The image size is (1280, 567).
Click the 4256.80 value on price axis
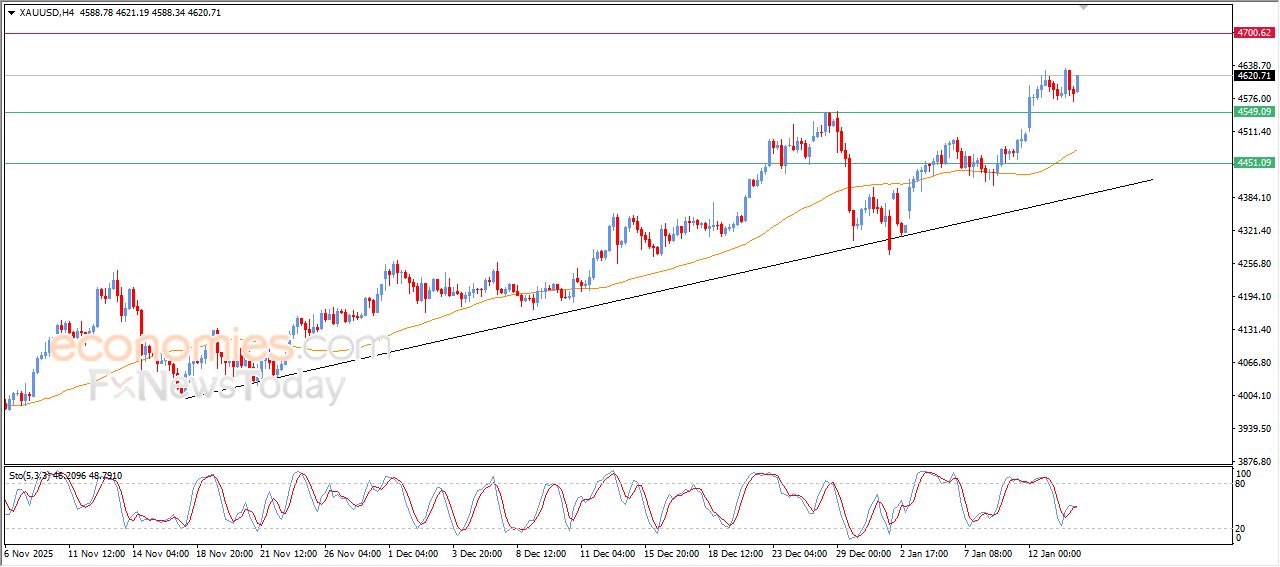click(1253, 264)
